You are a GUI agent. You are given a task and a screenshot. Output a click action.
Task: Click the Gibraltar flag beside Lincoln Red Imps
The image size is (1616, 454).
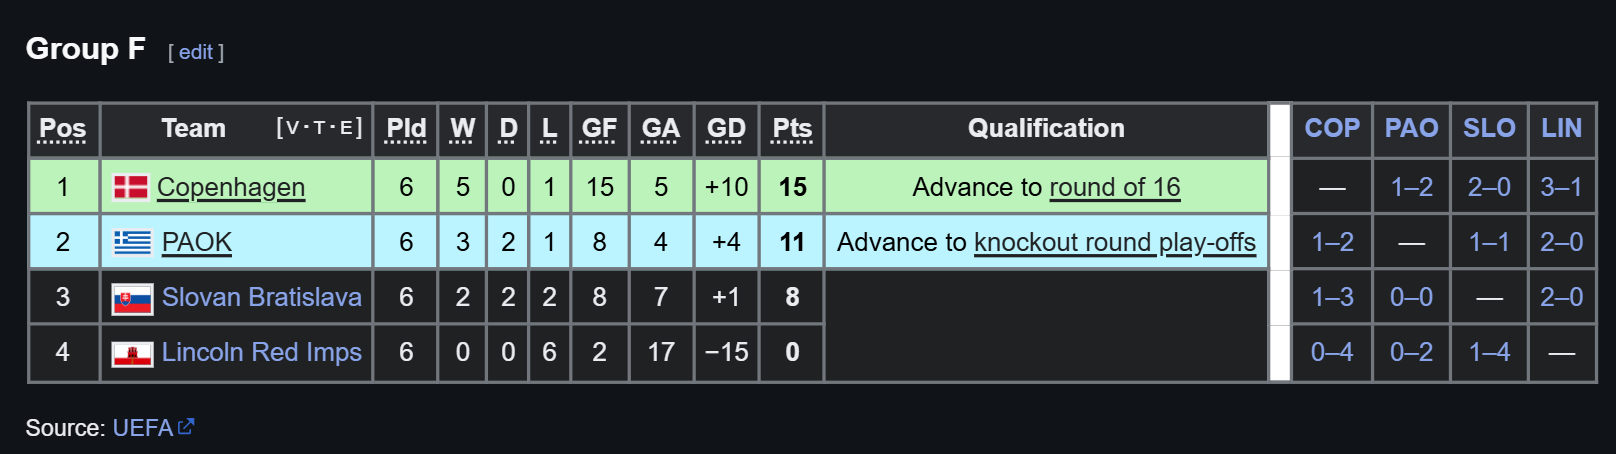coord(132,353)
